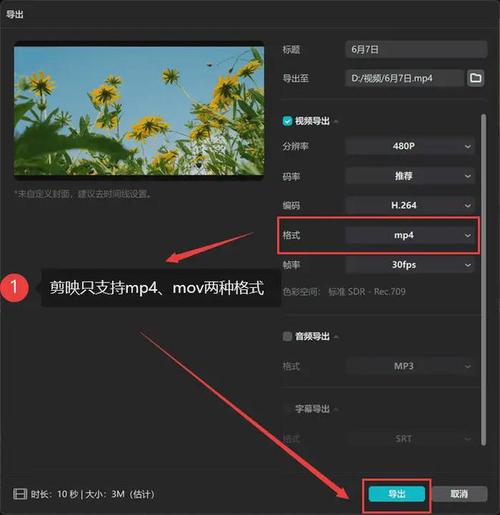This screenshot has width=500, height=515.
Task: Open the 分辨率 480P dropdown
Action: click(x=410, y=146)
